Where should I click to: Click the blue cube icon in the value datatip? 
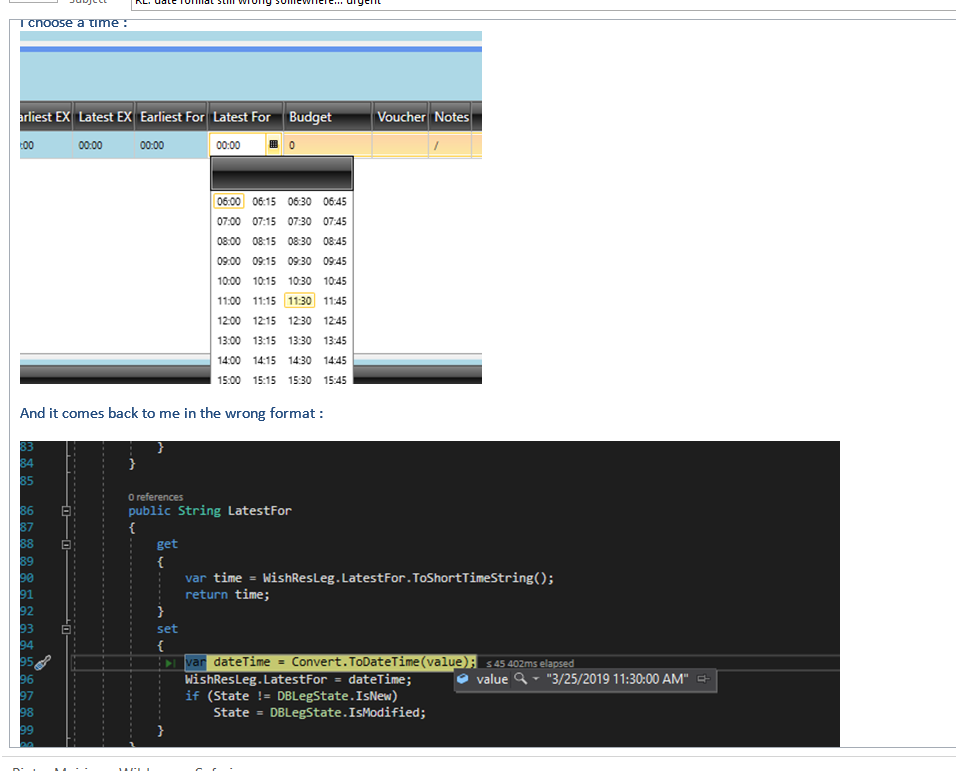[463, 679]
